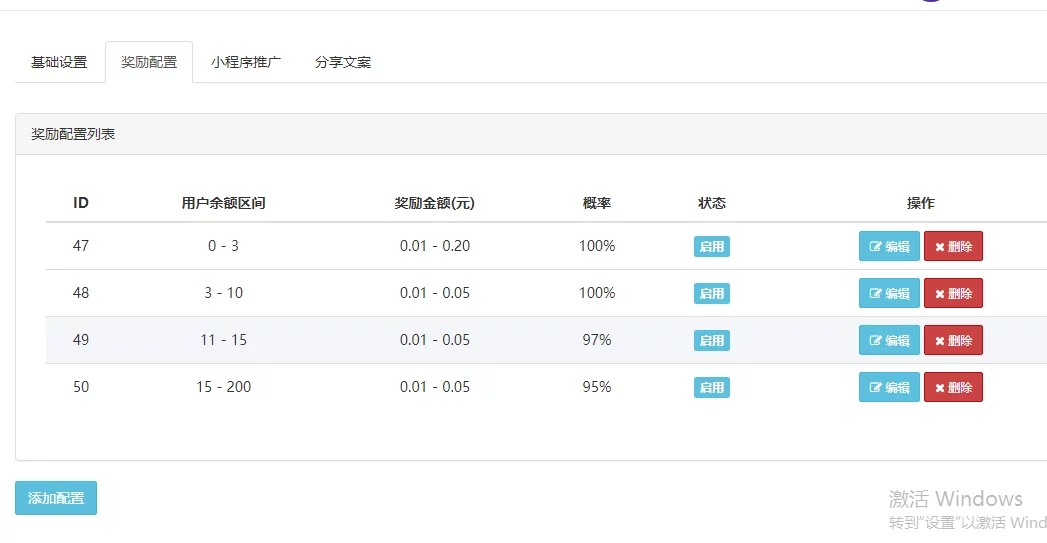The height and width of the screenshot is (543, 1047).
Task: Click edit icon for row ID 48
Action: (875, 293)
